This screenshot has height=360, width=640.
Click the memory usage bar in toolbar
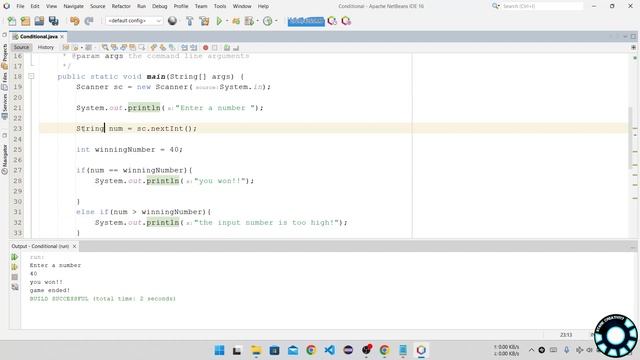pos(306,21)
